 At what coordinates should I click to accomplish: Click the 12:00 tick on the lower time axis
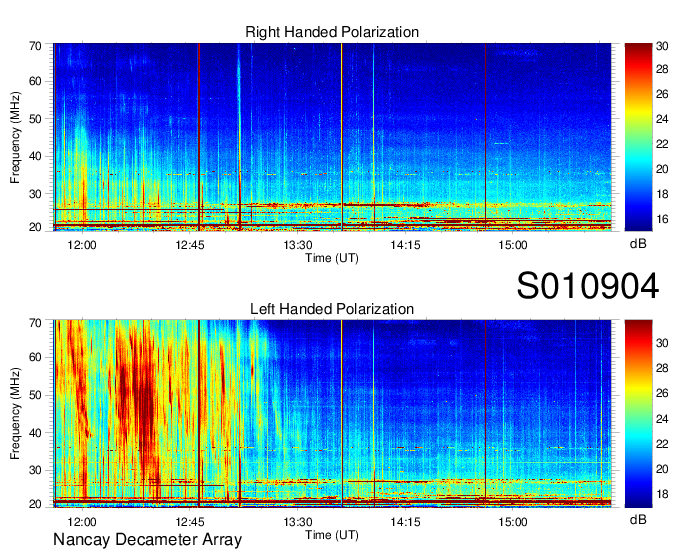coord(82,522)
